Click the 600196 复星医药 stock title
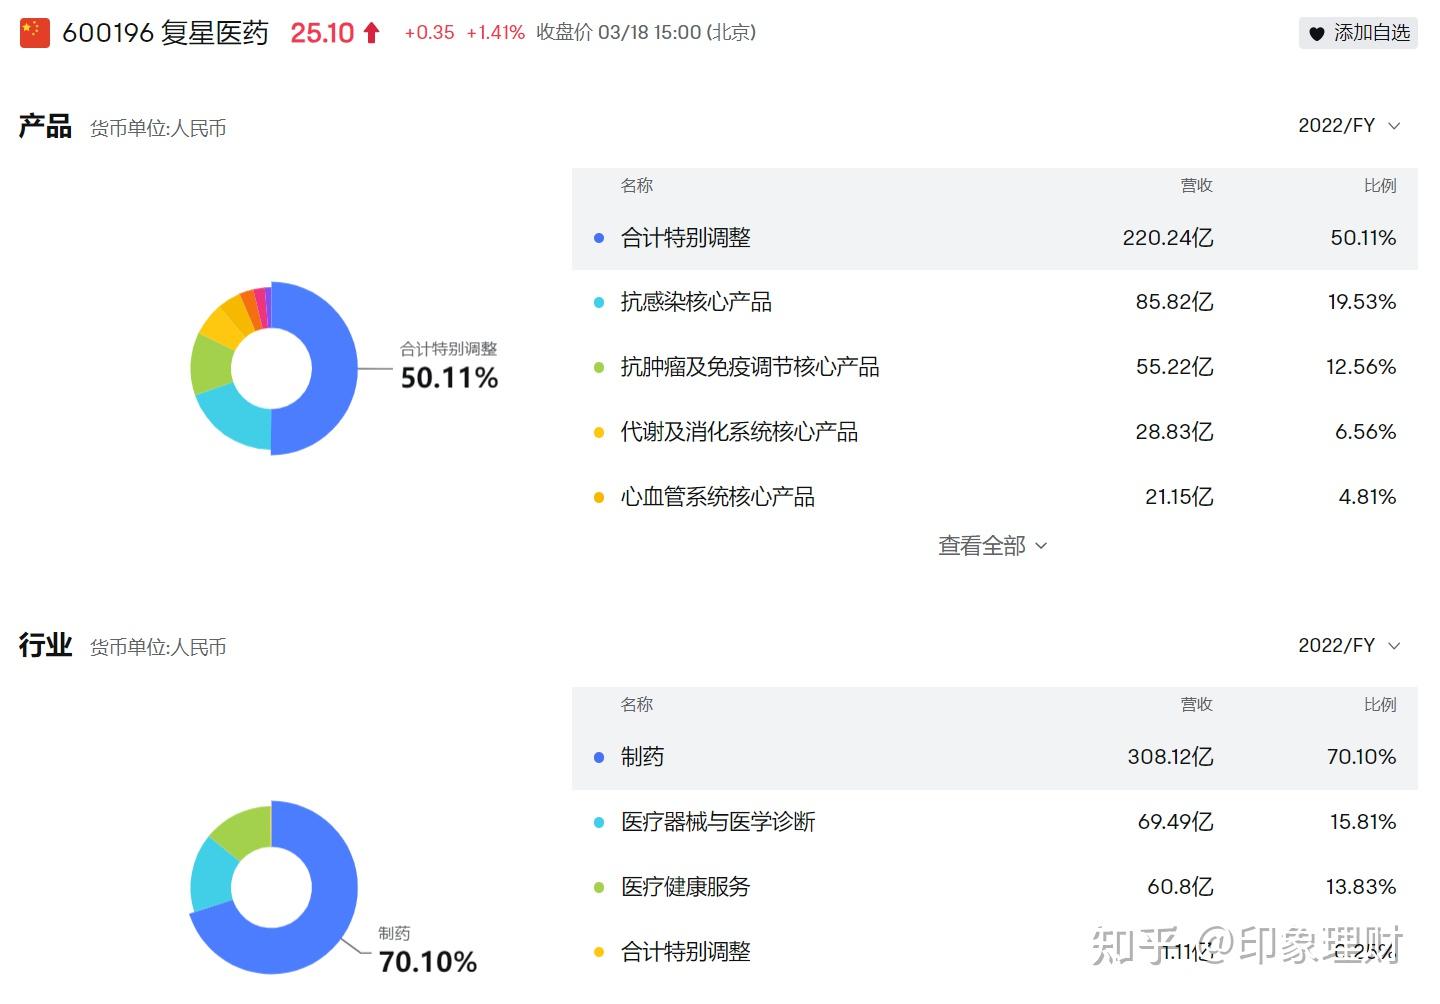1440x1004 pixels. pyautogui.click(x=165, y=33)
